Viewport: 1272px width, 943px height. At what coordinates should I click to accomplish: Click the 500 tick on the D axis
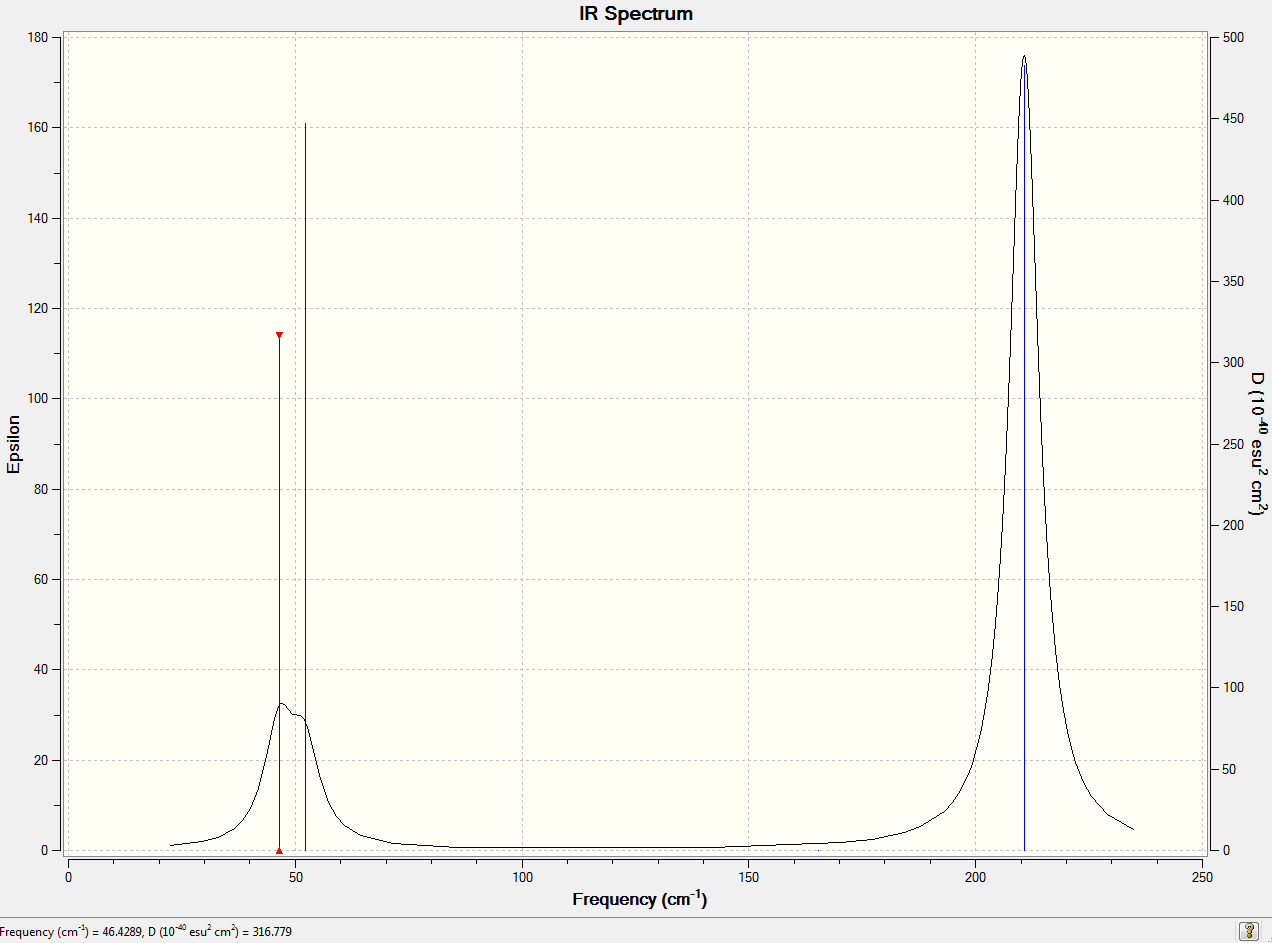[x=1233, y=37]
